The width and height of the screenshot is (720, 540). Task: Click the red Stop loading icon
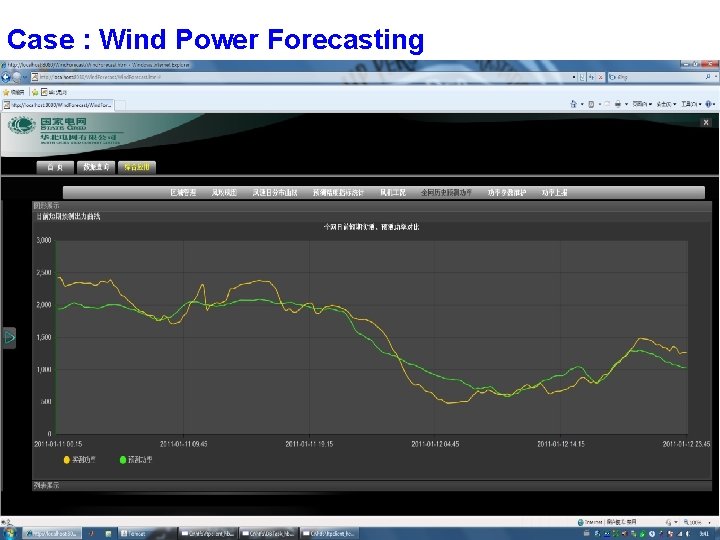click(600, 77)
